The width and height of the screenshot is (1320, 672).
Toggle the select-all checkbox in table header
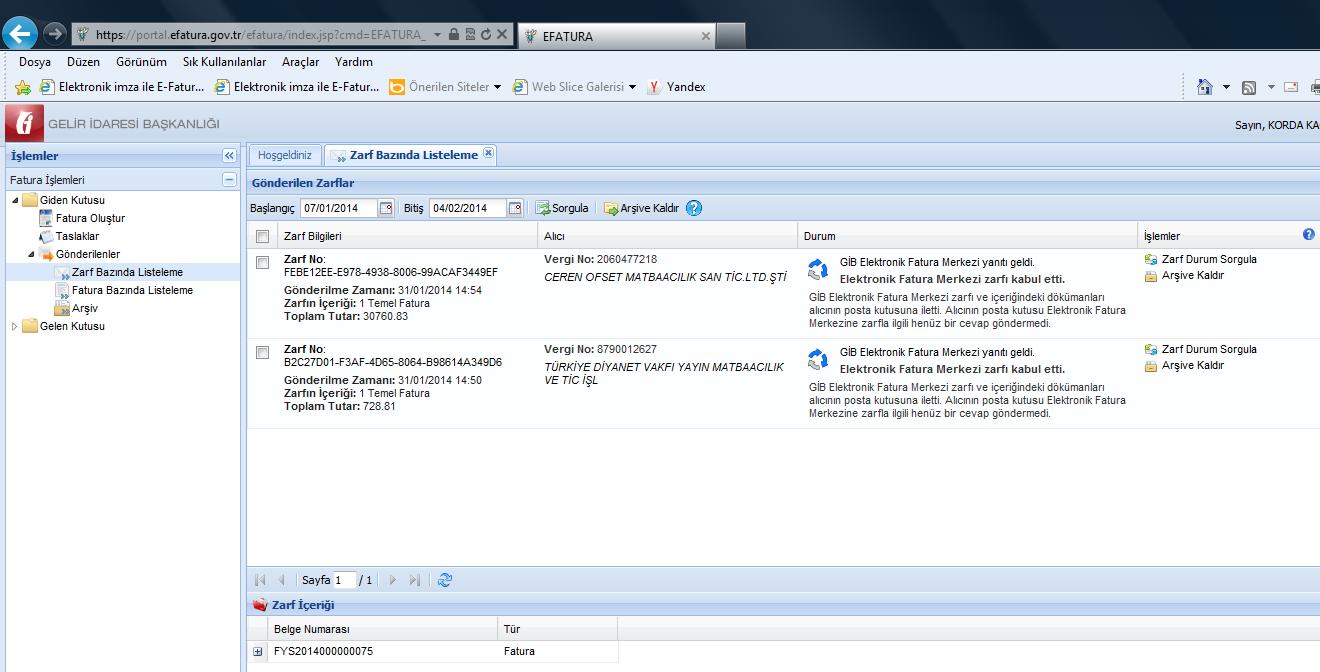262,237
